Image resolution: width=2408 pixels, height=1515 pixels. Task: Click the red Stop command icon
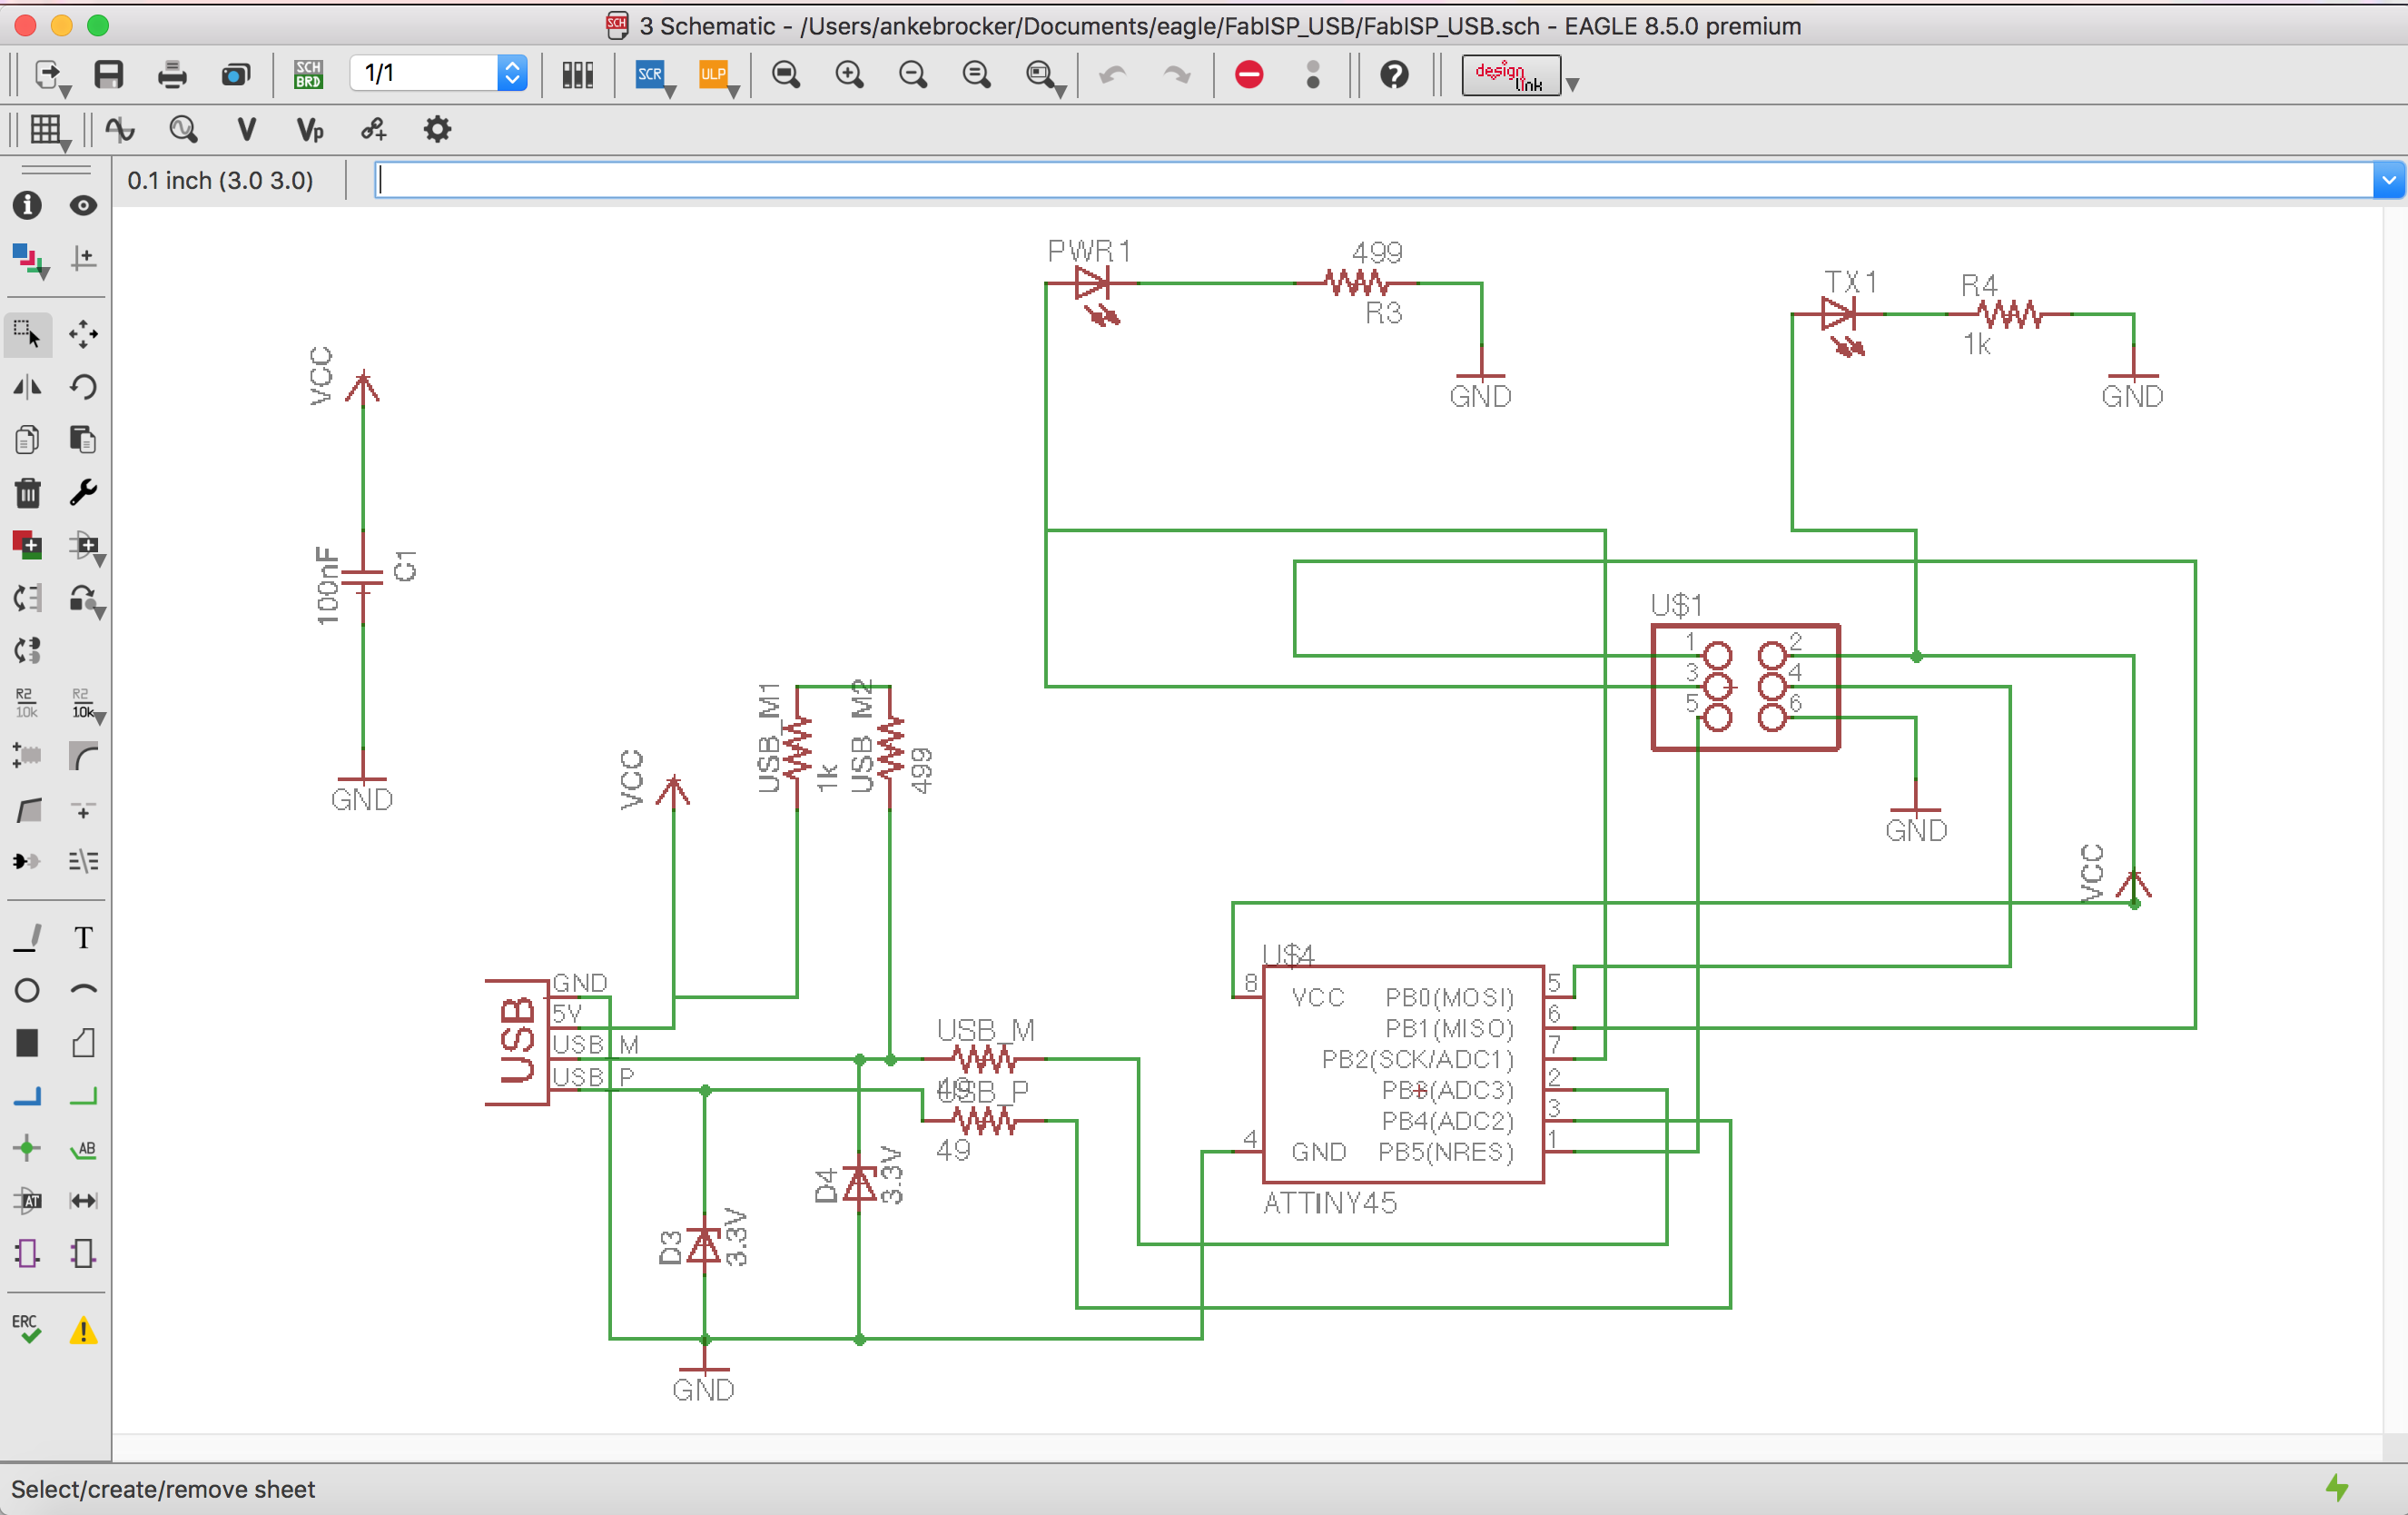click(x=1249, y=75)
